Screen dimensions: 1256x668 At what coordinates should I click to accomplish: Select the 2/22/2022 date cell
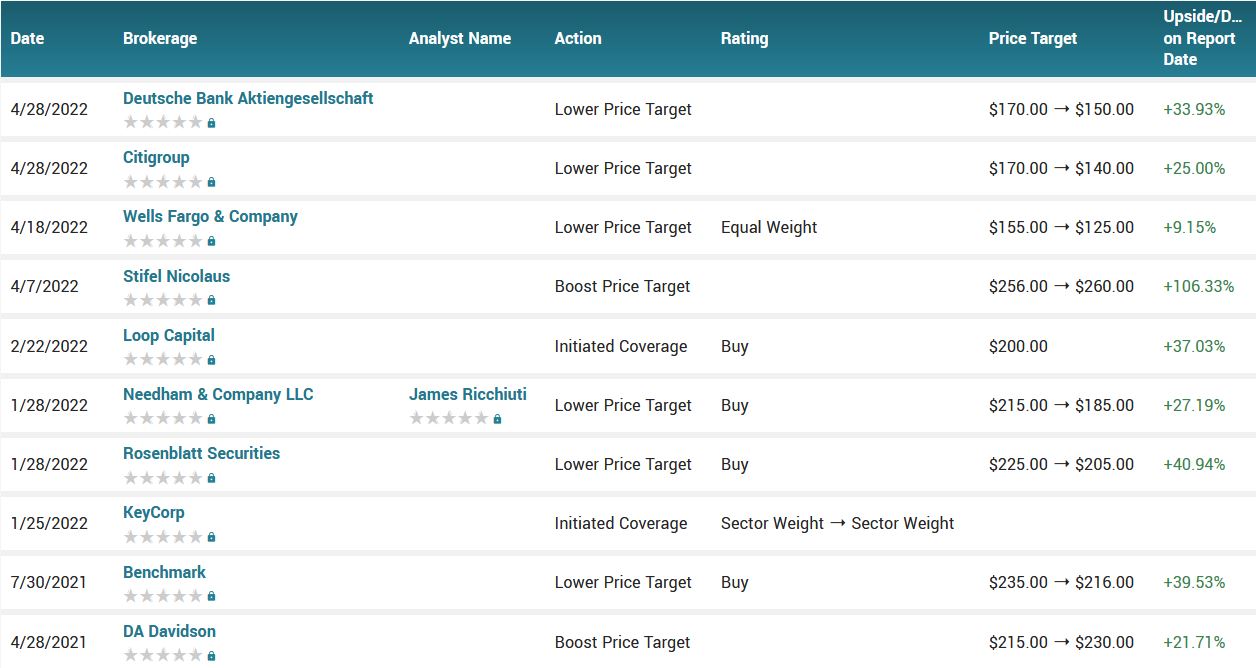[49, 346]
